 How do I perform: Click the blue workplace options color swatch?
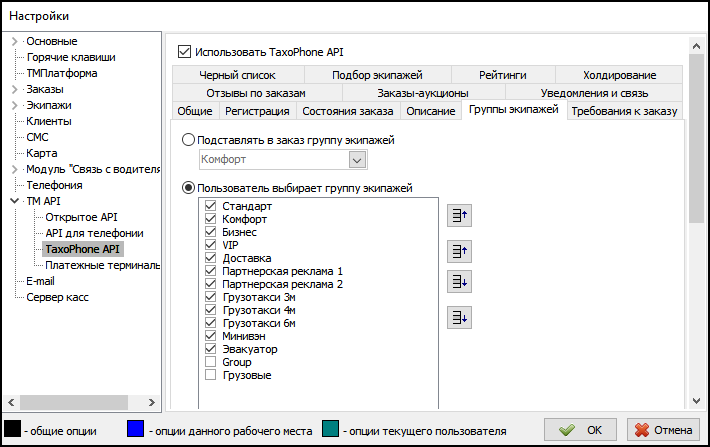tap(137, 430)
